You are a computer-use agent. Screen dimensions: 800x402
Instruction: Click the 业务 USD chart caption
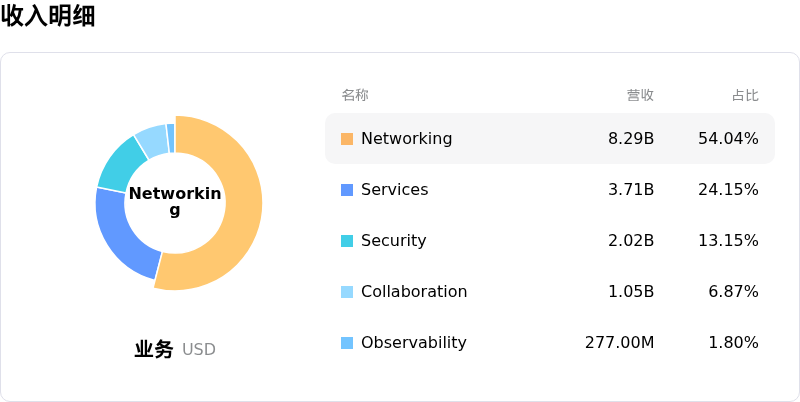(175, 350)
